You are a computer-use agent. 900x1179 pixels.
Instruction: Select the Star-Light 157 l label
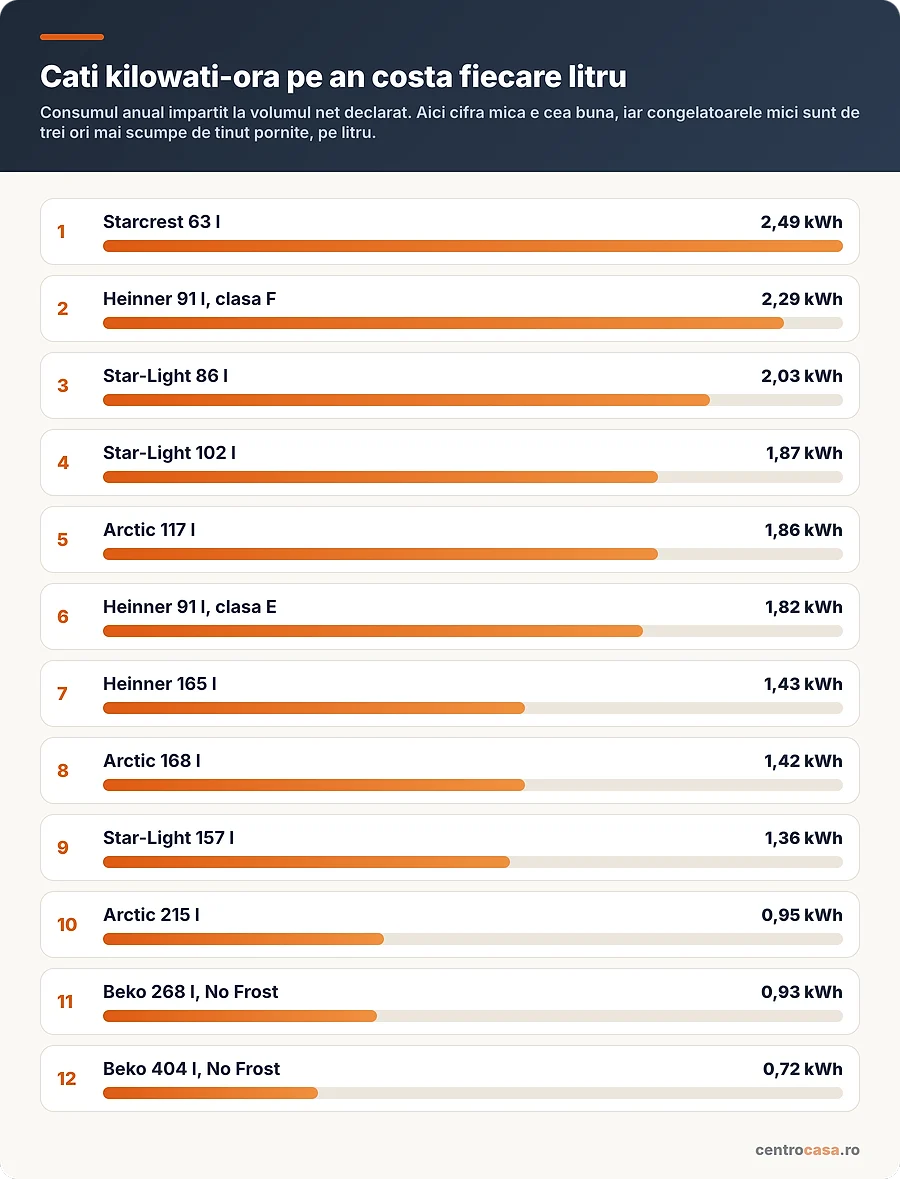click(168, 838)
